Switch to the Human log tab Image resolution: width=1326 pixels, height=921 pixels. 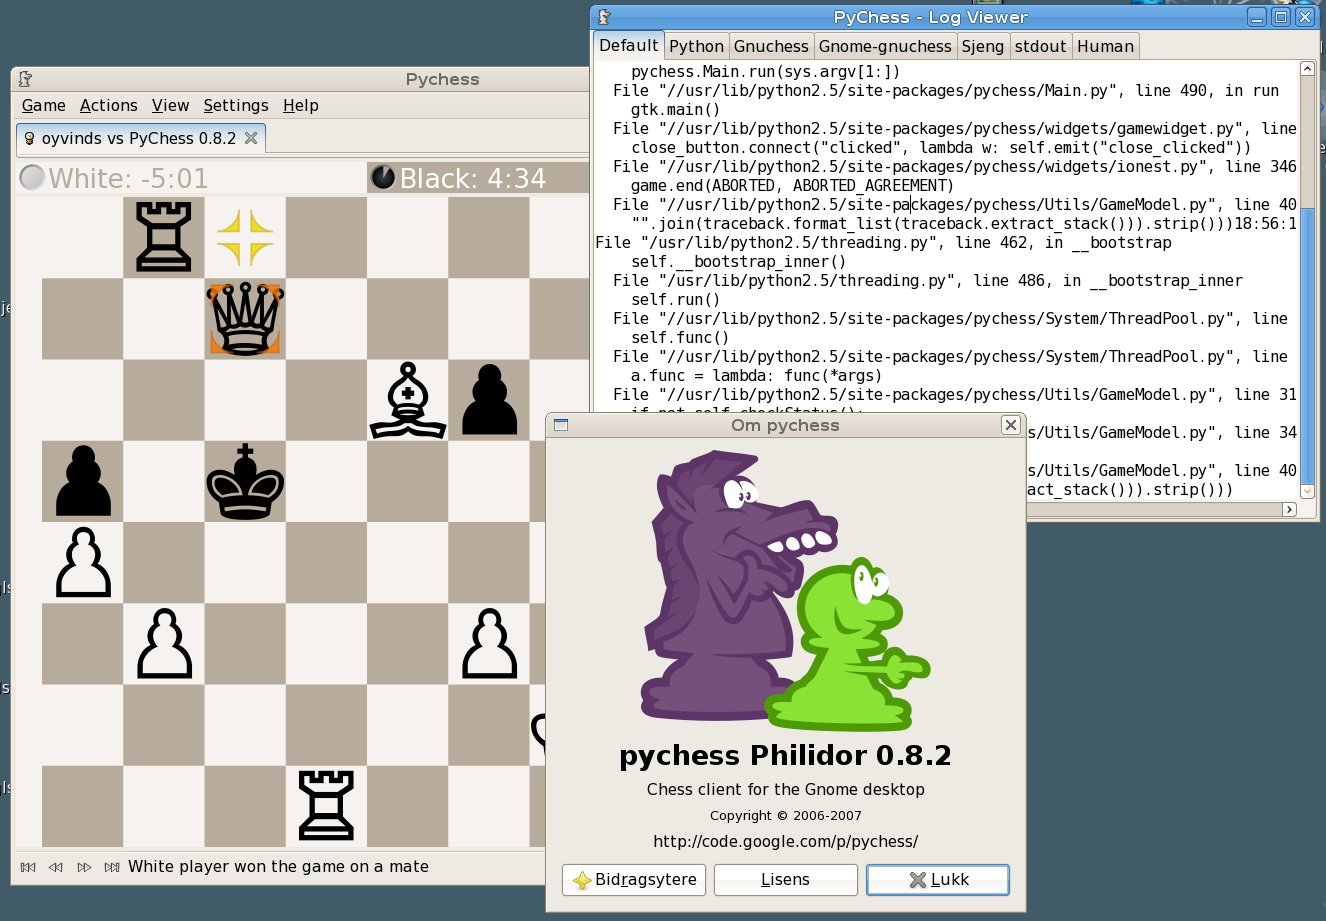1105,46
